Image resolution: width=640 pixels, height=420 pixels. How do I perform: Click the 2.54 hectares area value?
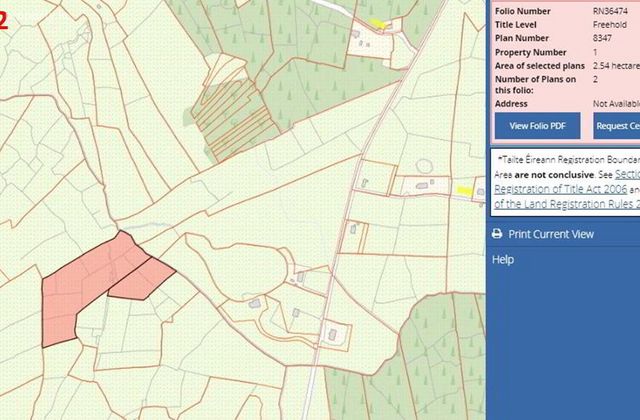point(616,66)
